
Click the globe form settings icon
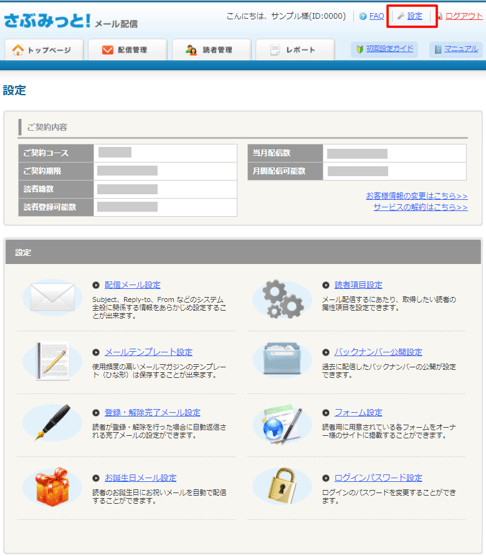tap(283, 424)
